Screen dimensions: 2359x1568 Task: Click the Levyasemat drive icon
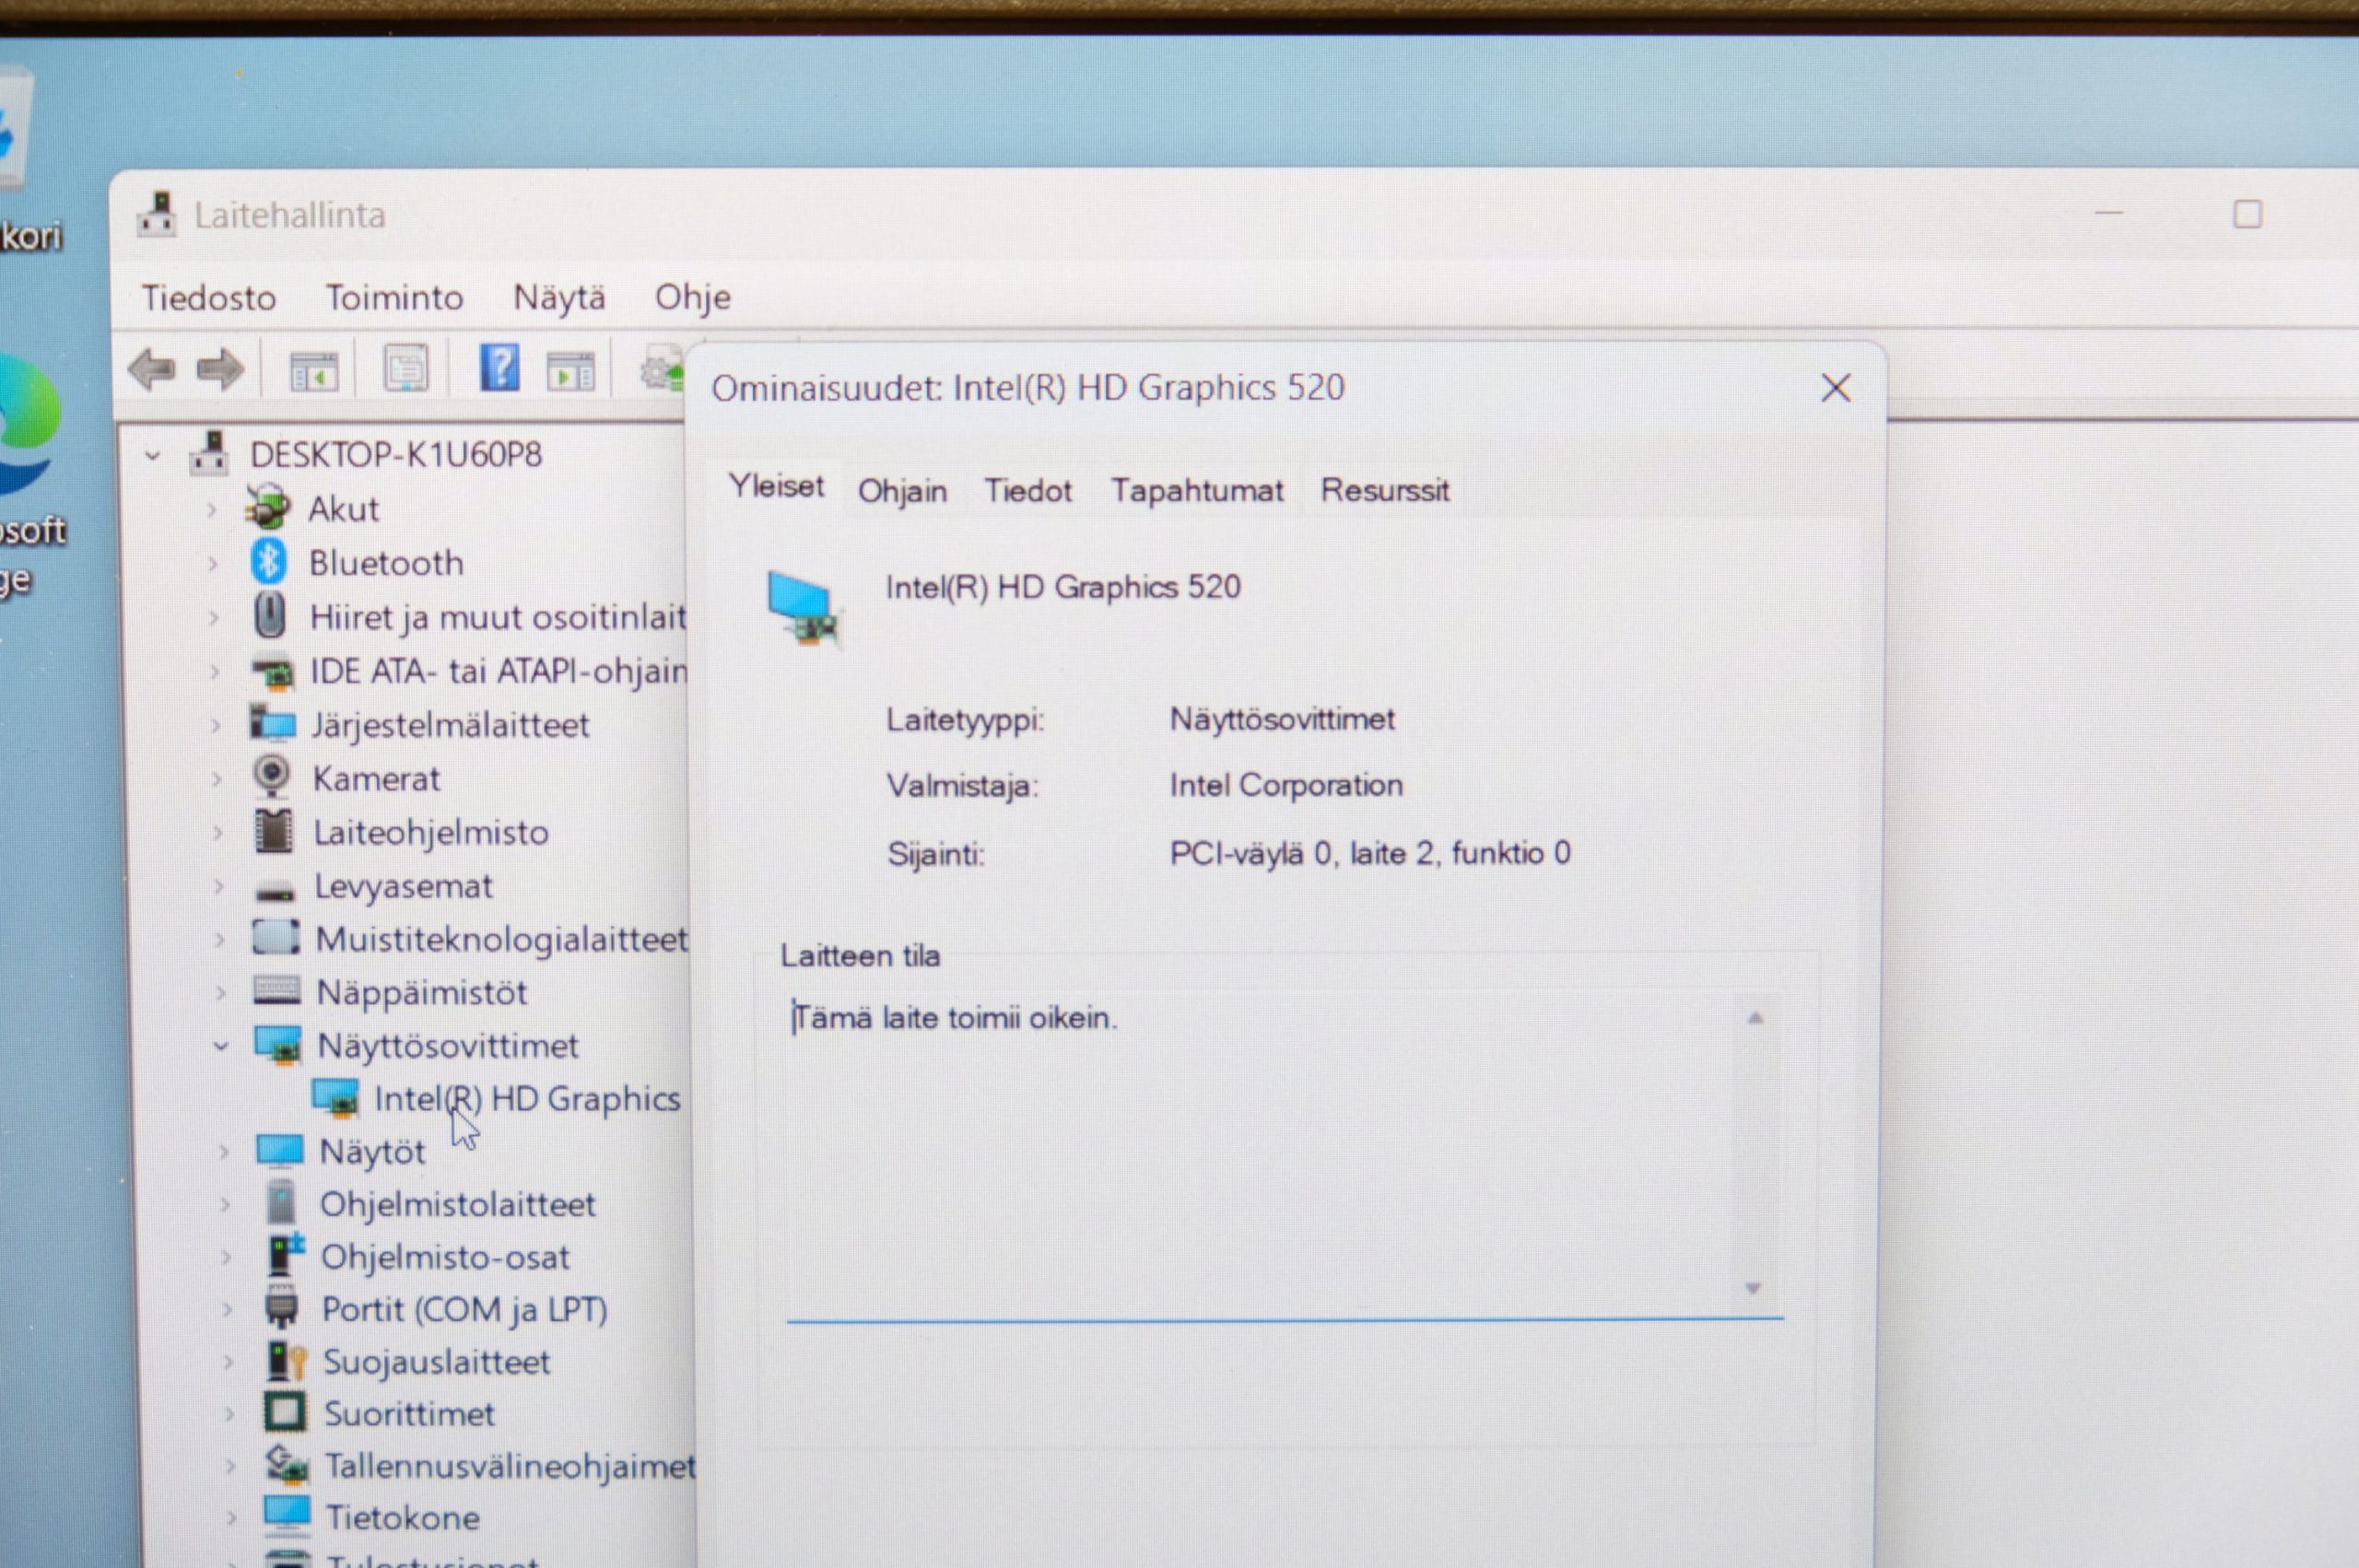(275, 890)
